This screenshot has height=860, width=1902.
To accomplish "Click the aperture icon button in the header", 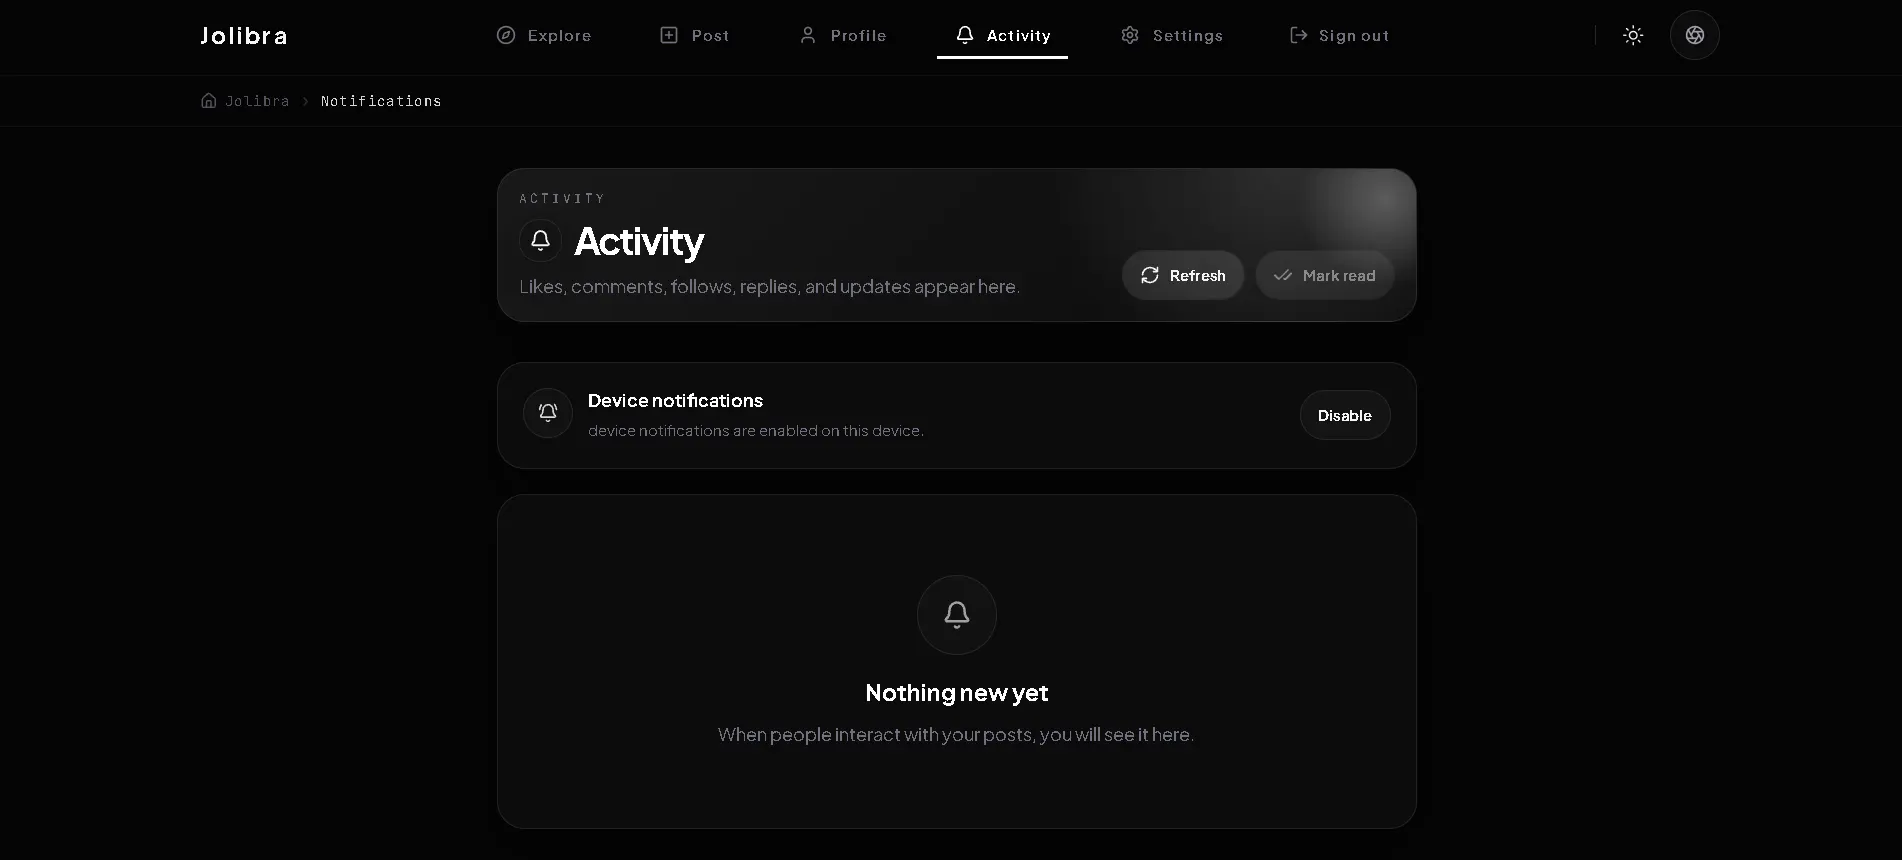I will click(x=1695, y=35).
